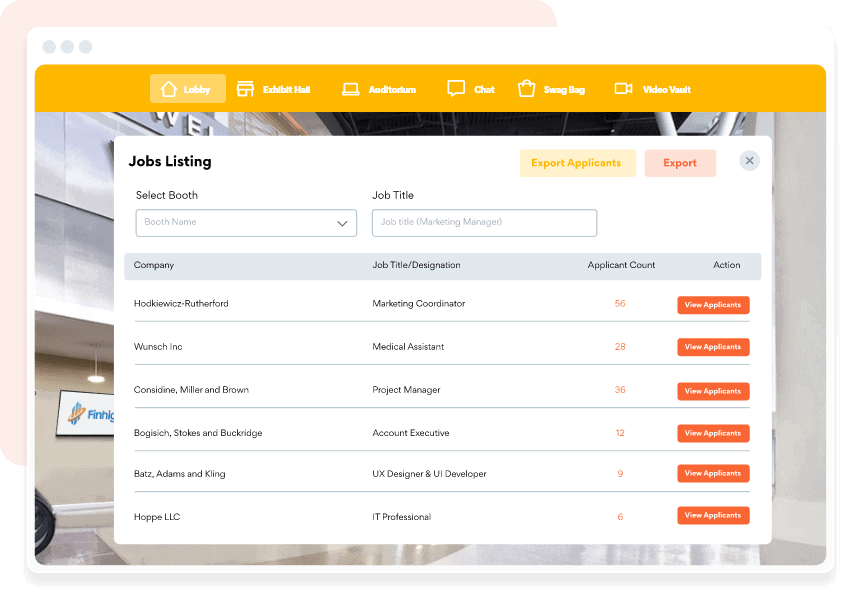
Task: Click the Auditorium laptop icon
Action: tap(350, 89)
